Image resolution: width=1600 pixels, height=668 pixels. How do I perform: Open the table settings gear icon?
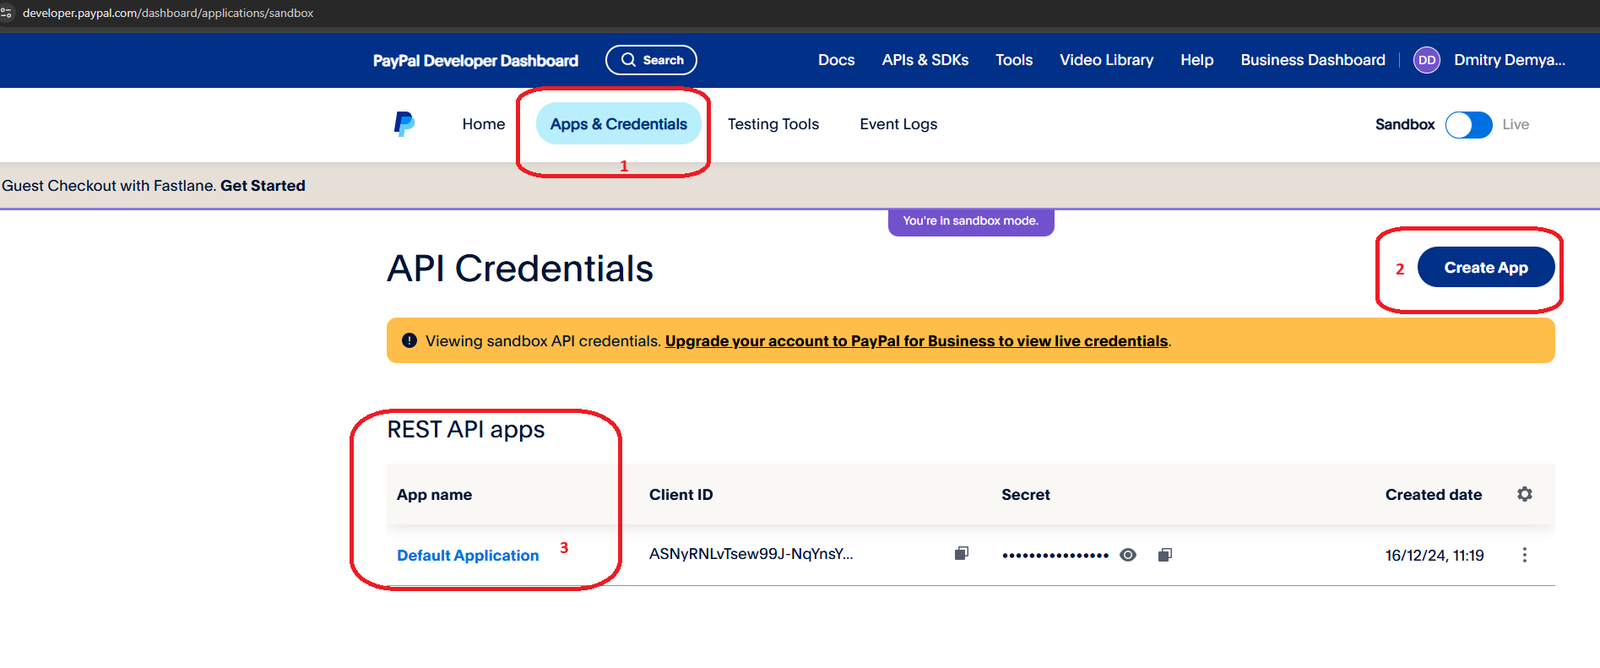[x=1524, y=494]
